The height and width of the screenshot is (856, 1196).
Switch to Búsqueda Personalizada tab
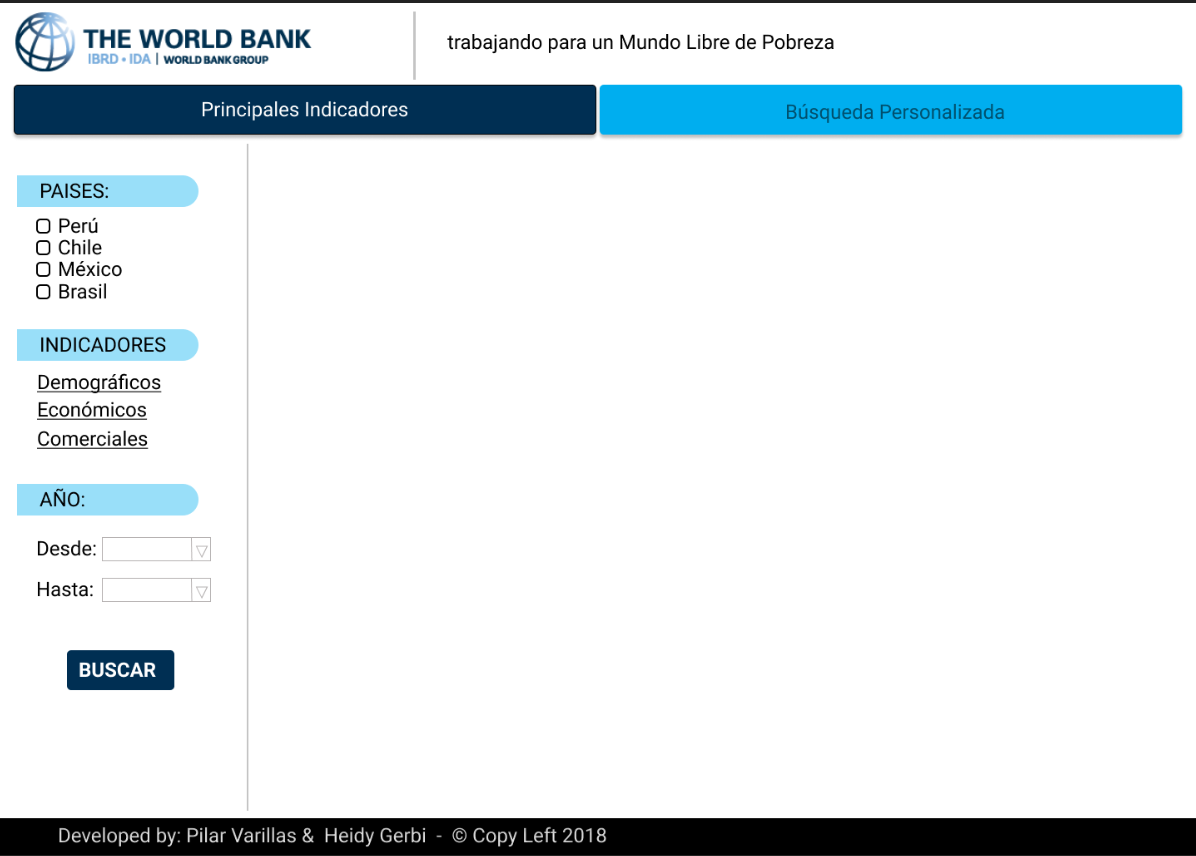click(x=891, y=111)
